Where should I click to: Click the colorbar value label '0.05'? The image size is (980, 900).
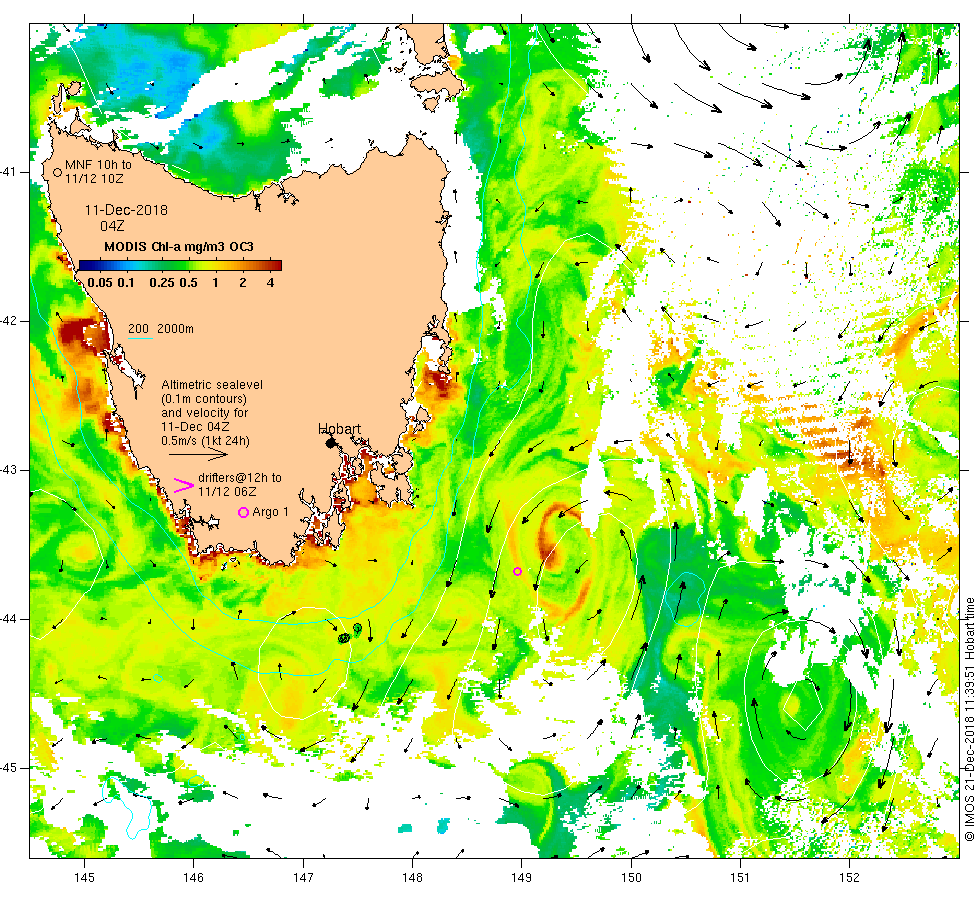tap(100, 282)
